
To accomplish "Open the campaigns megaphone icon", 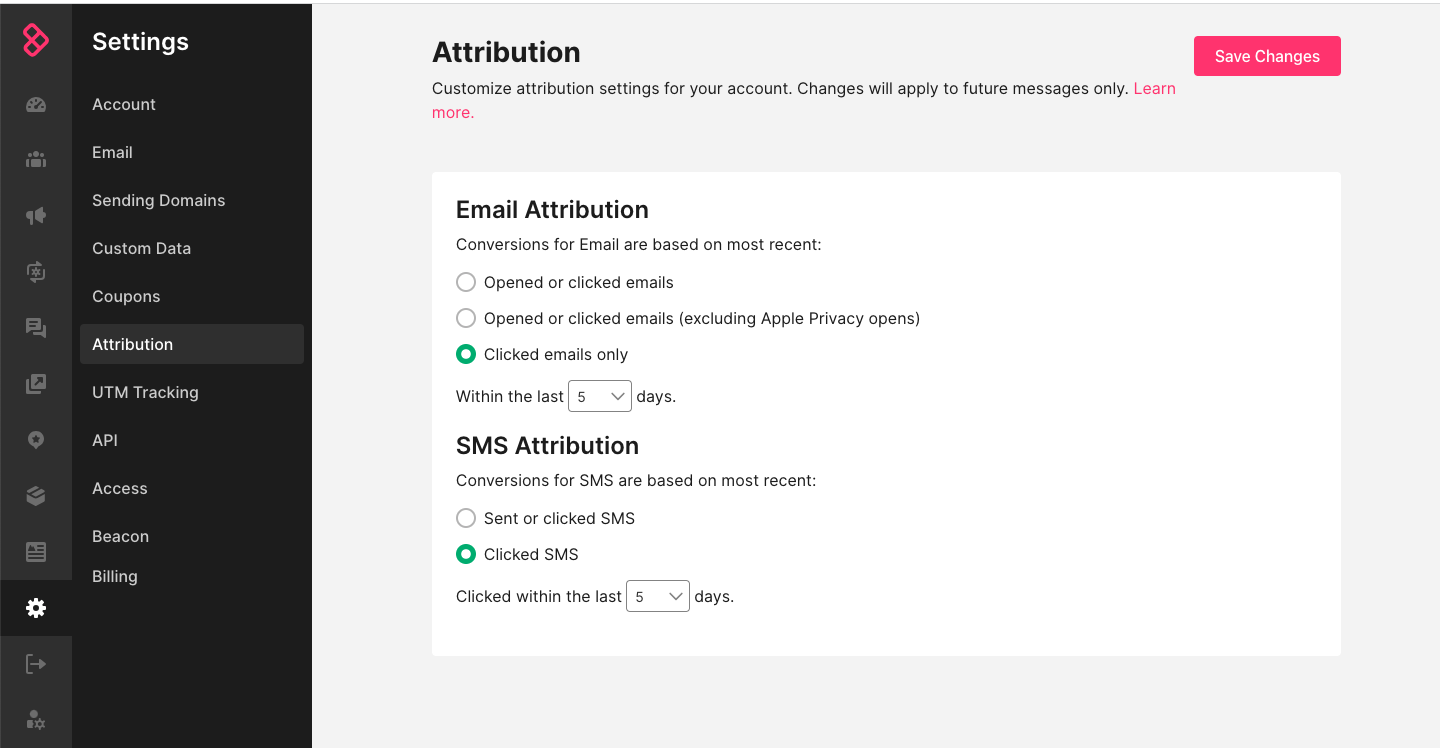I will coord(36,215).
